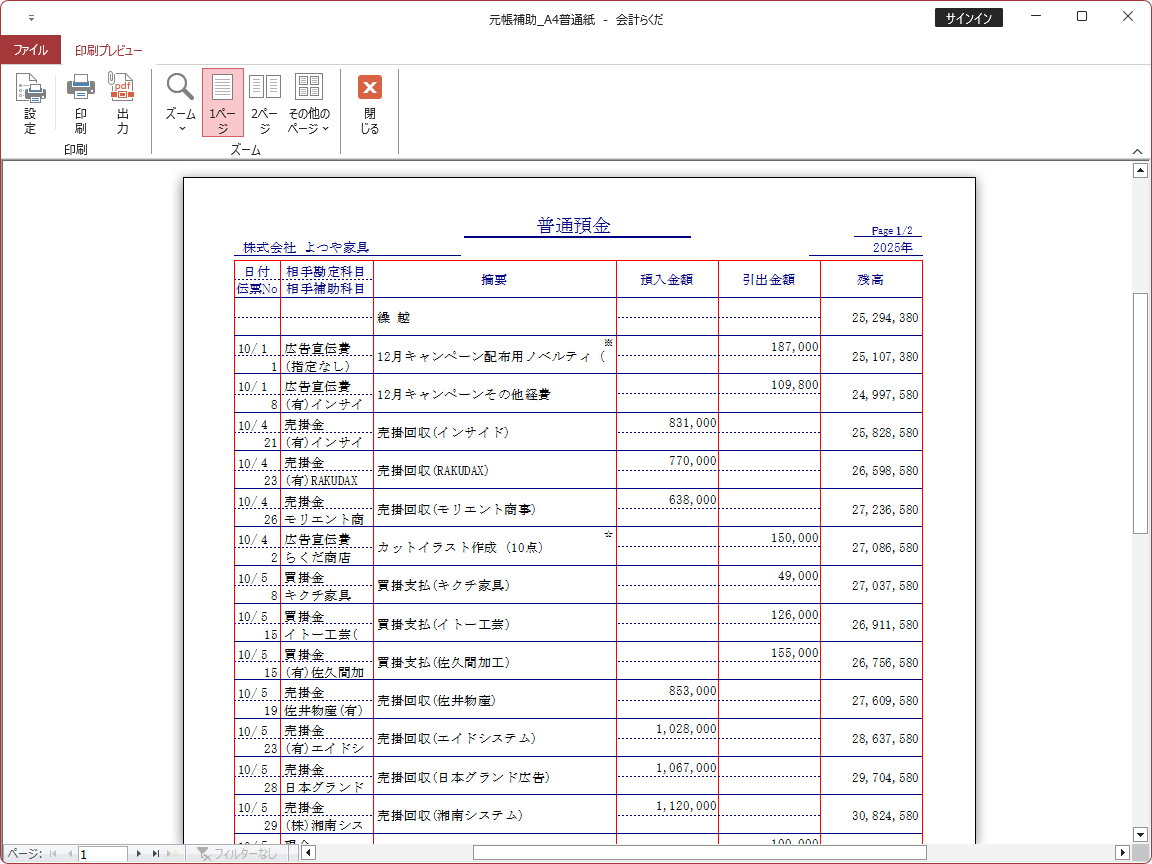Click the horizontal scrollbar right arrow
This screenshot has width=1152, height=864.
click(1123, 853)
